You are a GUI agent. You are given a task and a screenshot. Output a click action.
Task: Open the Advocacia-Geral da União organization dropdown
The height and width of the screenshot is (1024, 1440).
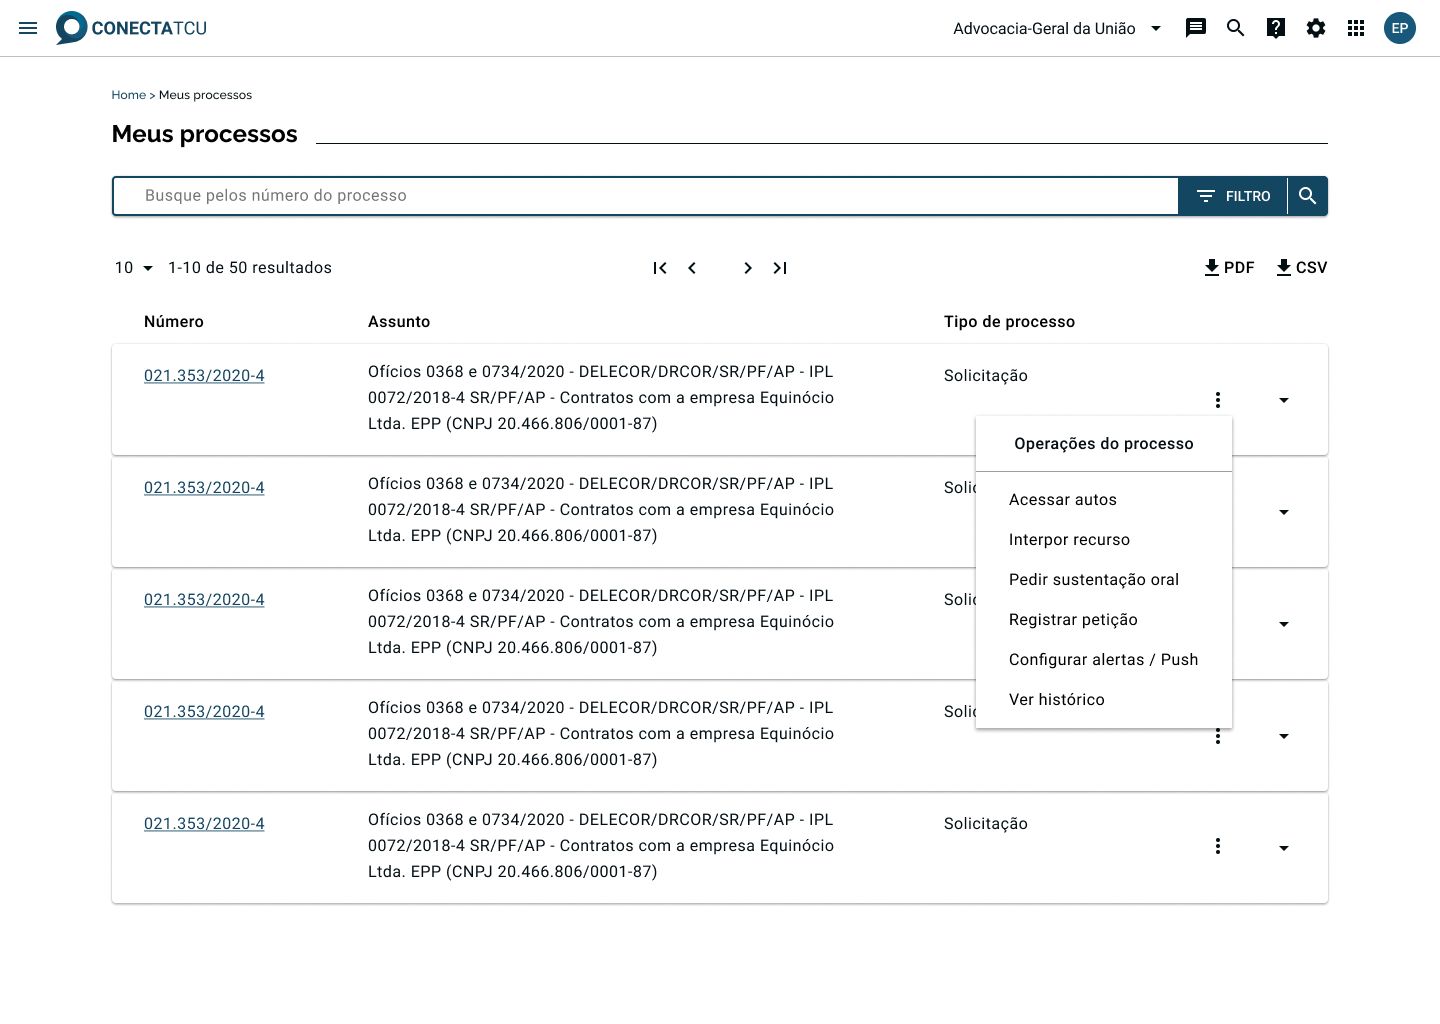(x=1057, y=28)
